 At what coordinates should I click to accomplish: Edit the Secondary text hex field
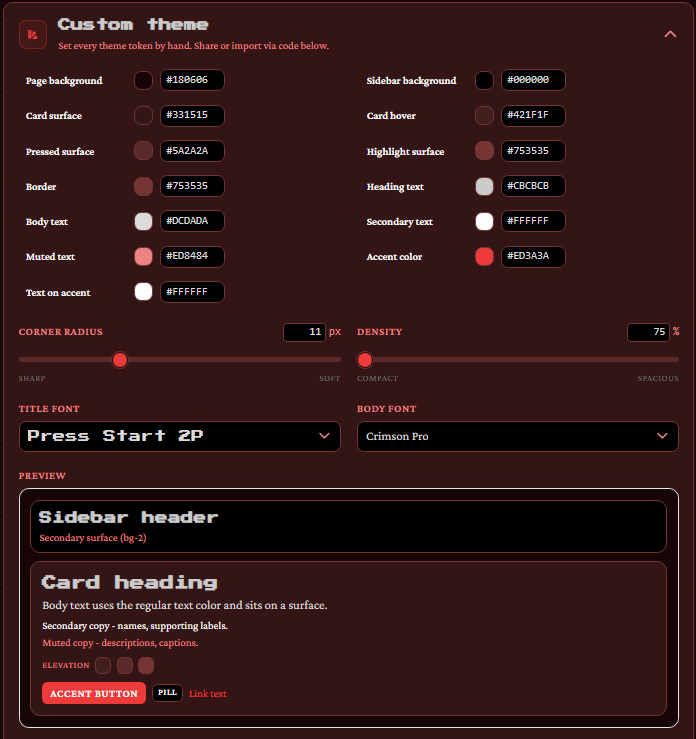pos(533,221)
